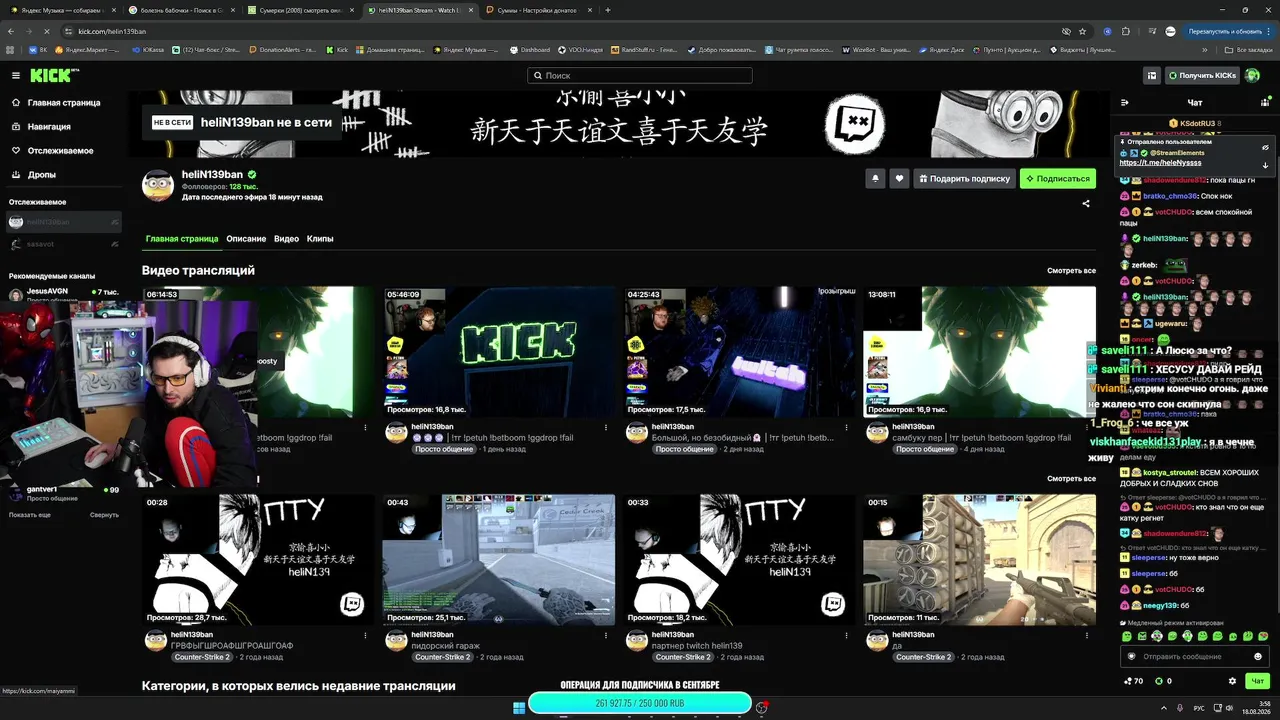Open the volume icon in system tray

1229,708
